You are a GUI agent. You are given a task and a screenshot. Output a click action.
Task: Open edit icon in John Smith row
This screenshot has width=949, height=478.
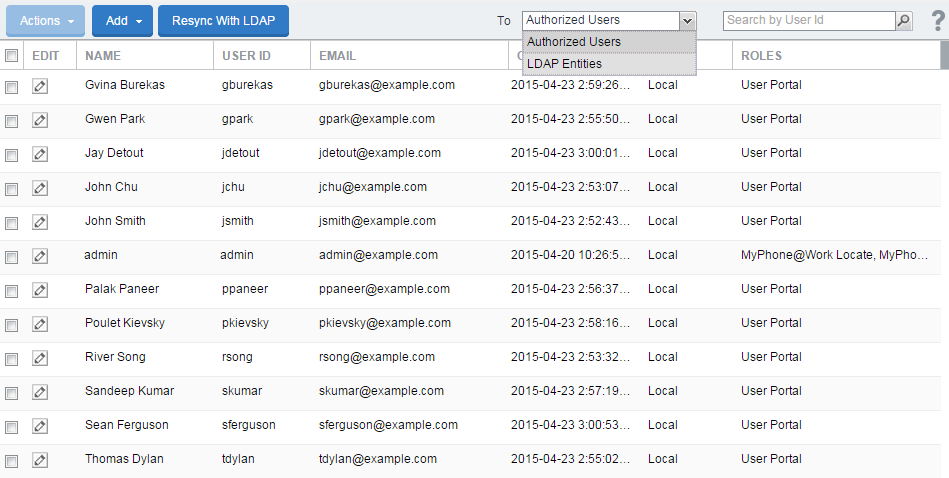click(x=40, y=222)
